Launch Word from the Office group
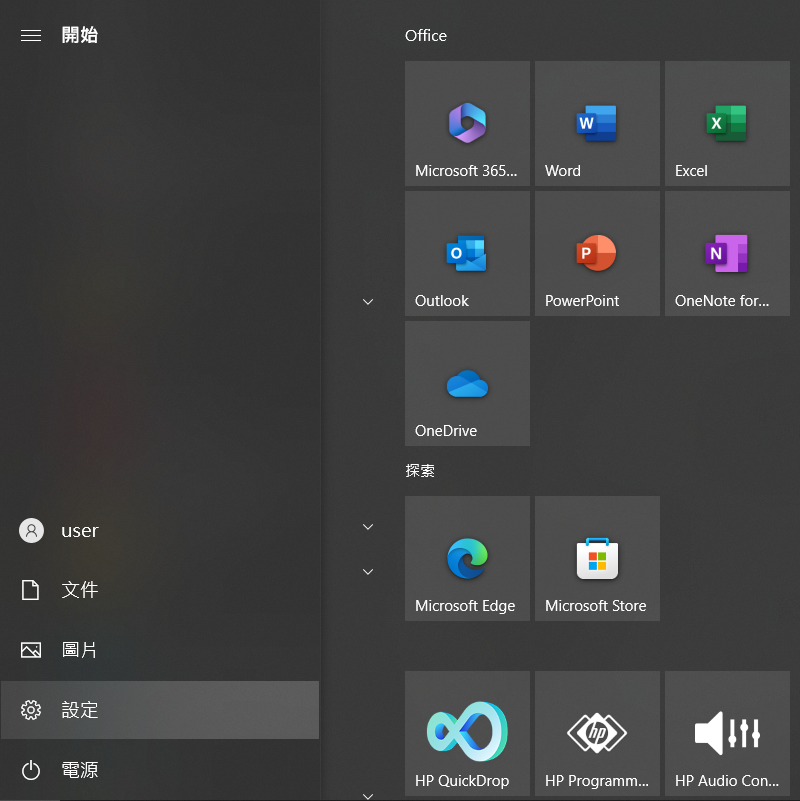 click(x=597, y=123)
